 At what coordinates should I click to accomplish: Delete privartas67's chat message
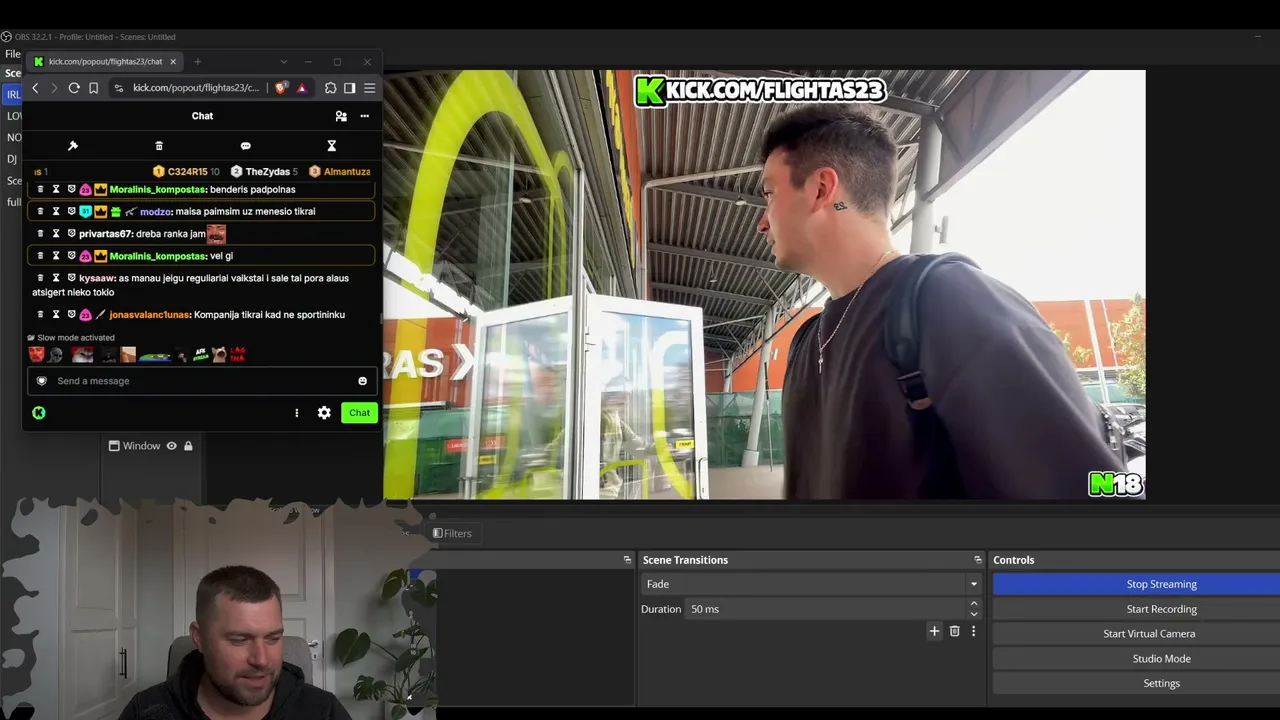(40, 234)
